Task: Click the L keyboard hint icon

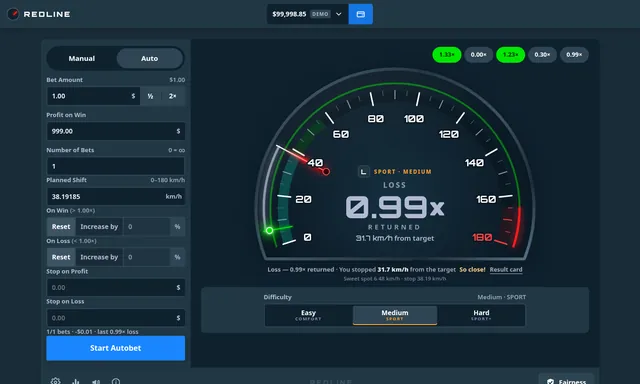Action: [x=363, y=172]
